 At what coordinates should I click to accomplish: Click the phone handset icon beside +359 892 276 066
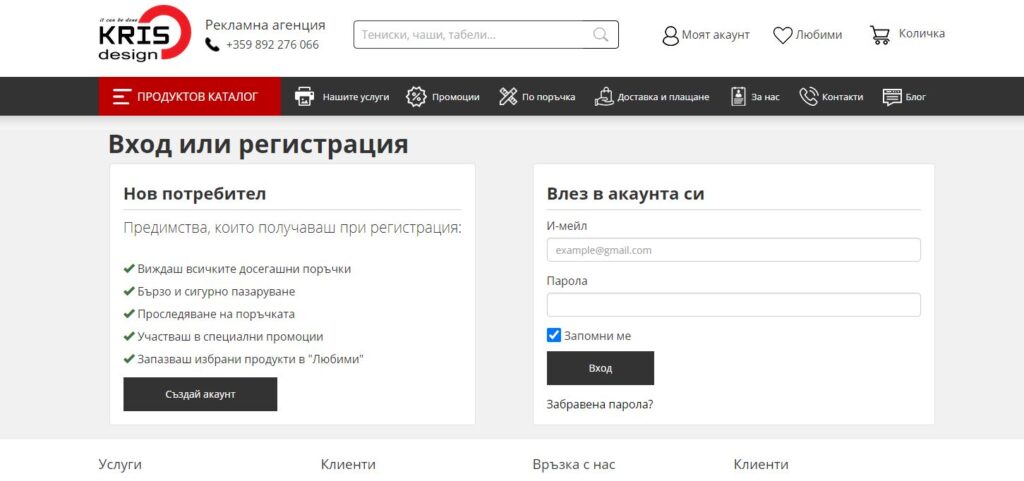pos(212,44)
